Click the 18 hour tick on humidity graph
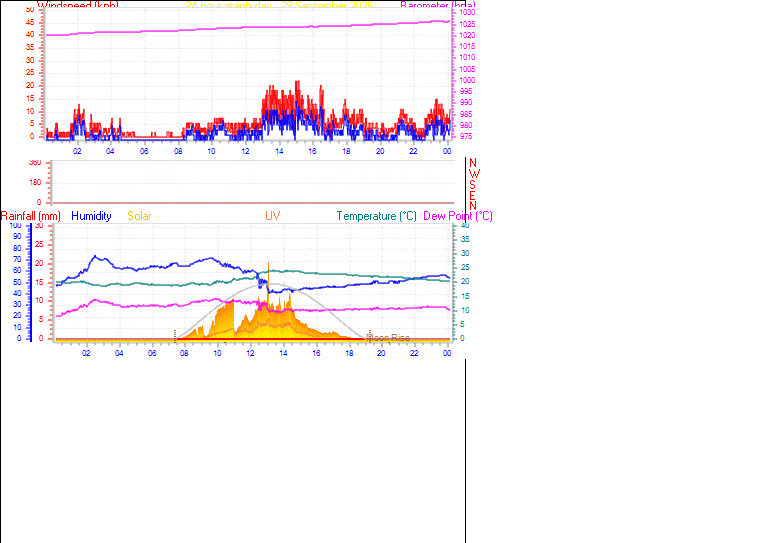Image resolution: width=761 pixels, height=543 pixels. (x=349, y=353)
